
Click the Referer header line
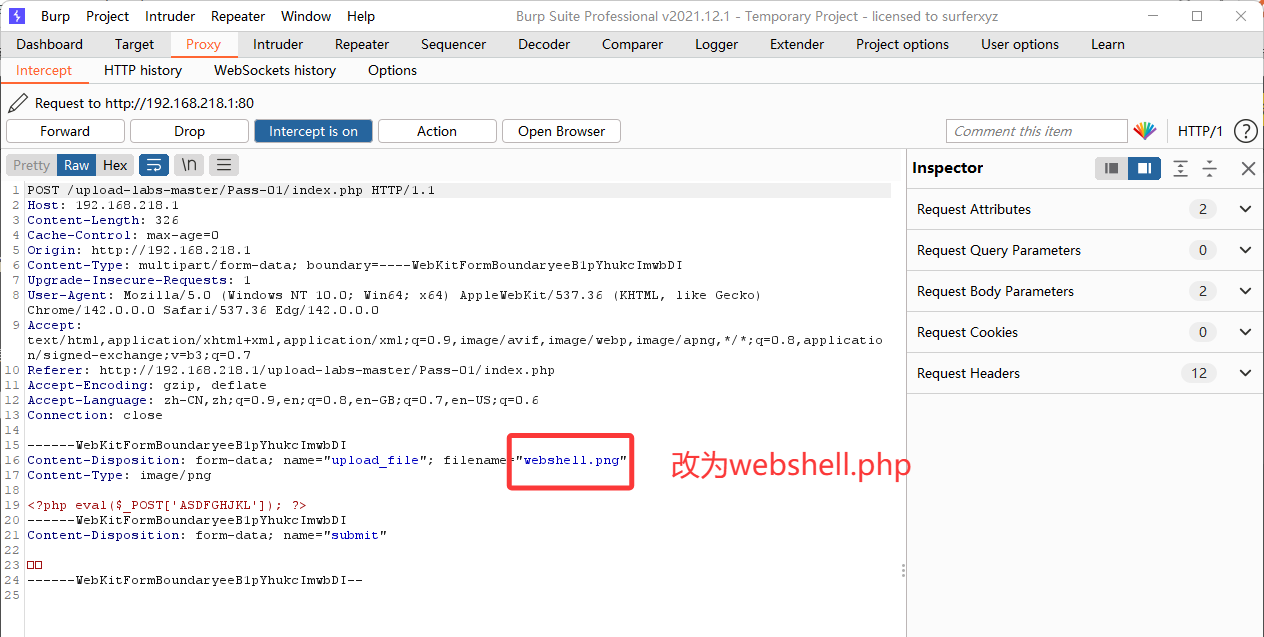click(291, 370)
